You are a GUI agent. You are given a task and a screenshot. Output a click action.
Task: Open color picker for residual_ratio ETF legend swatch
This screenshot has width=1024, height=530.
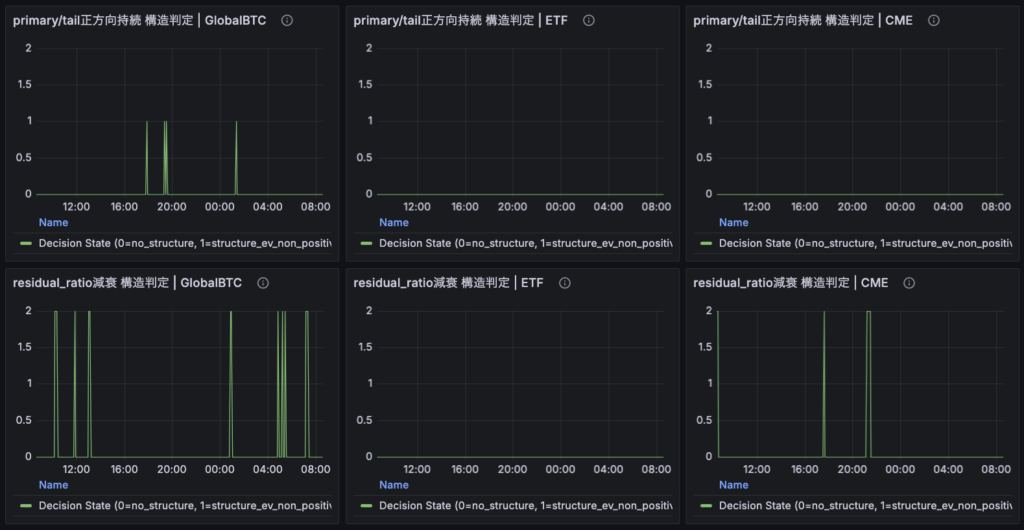[367, 505]
